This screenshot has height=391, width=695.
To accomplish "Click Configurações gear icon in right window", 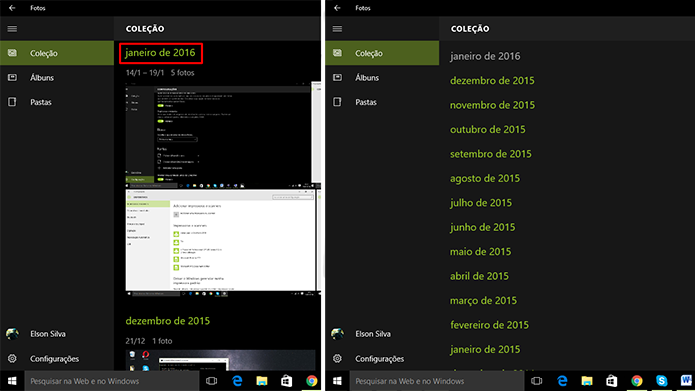I will 337,358.
